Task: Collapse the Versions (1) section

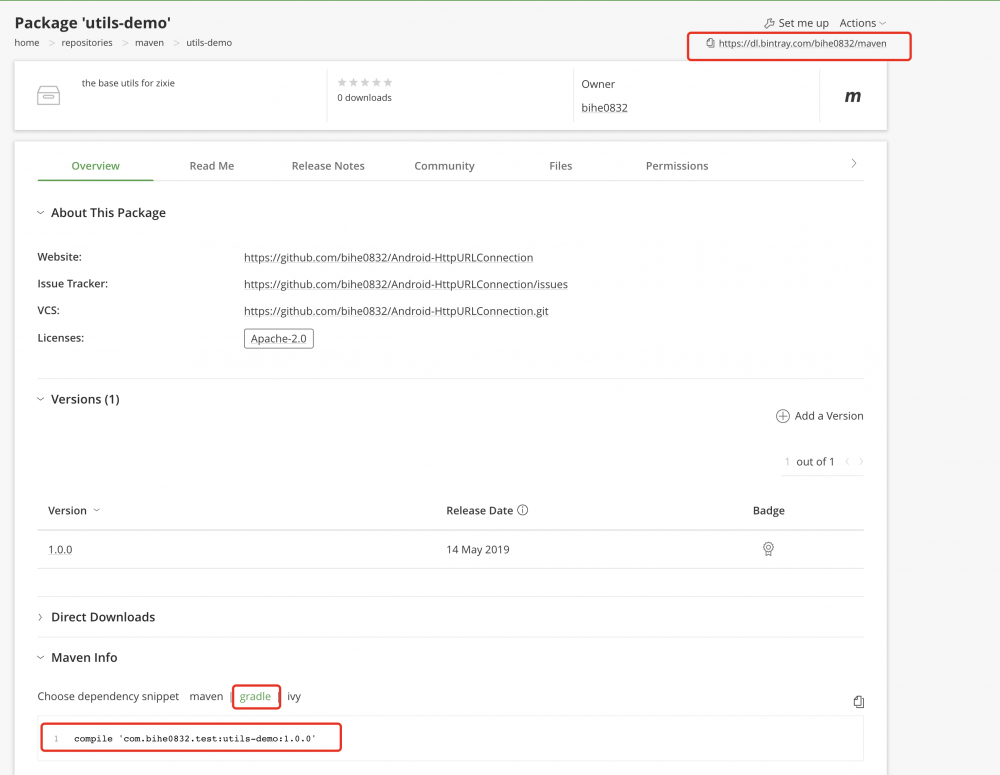Action: [41, 399]
